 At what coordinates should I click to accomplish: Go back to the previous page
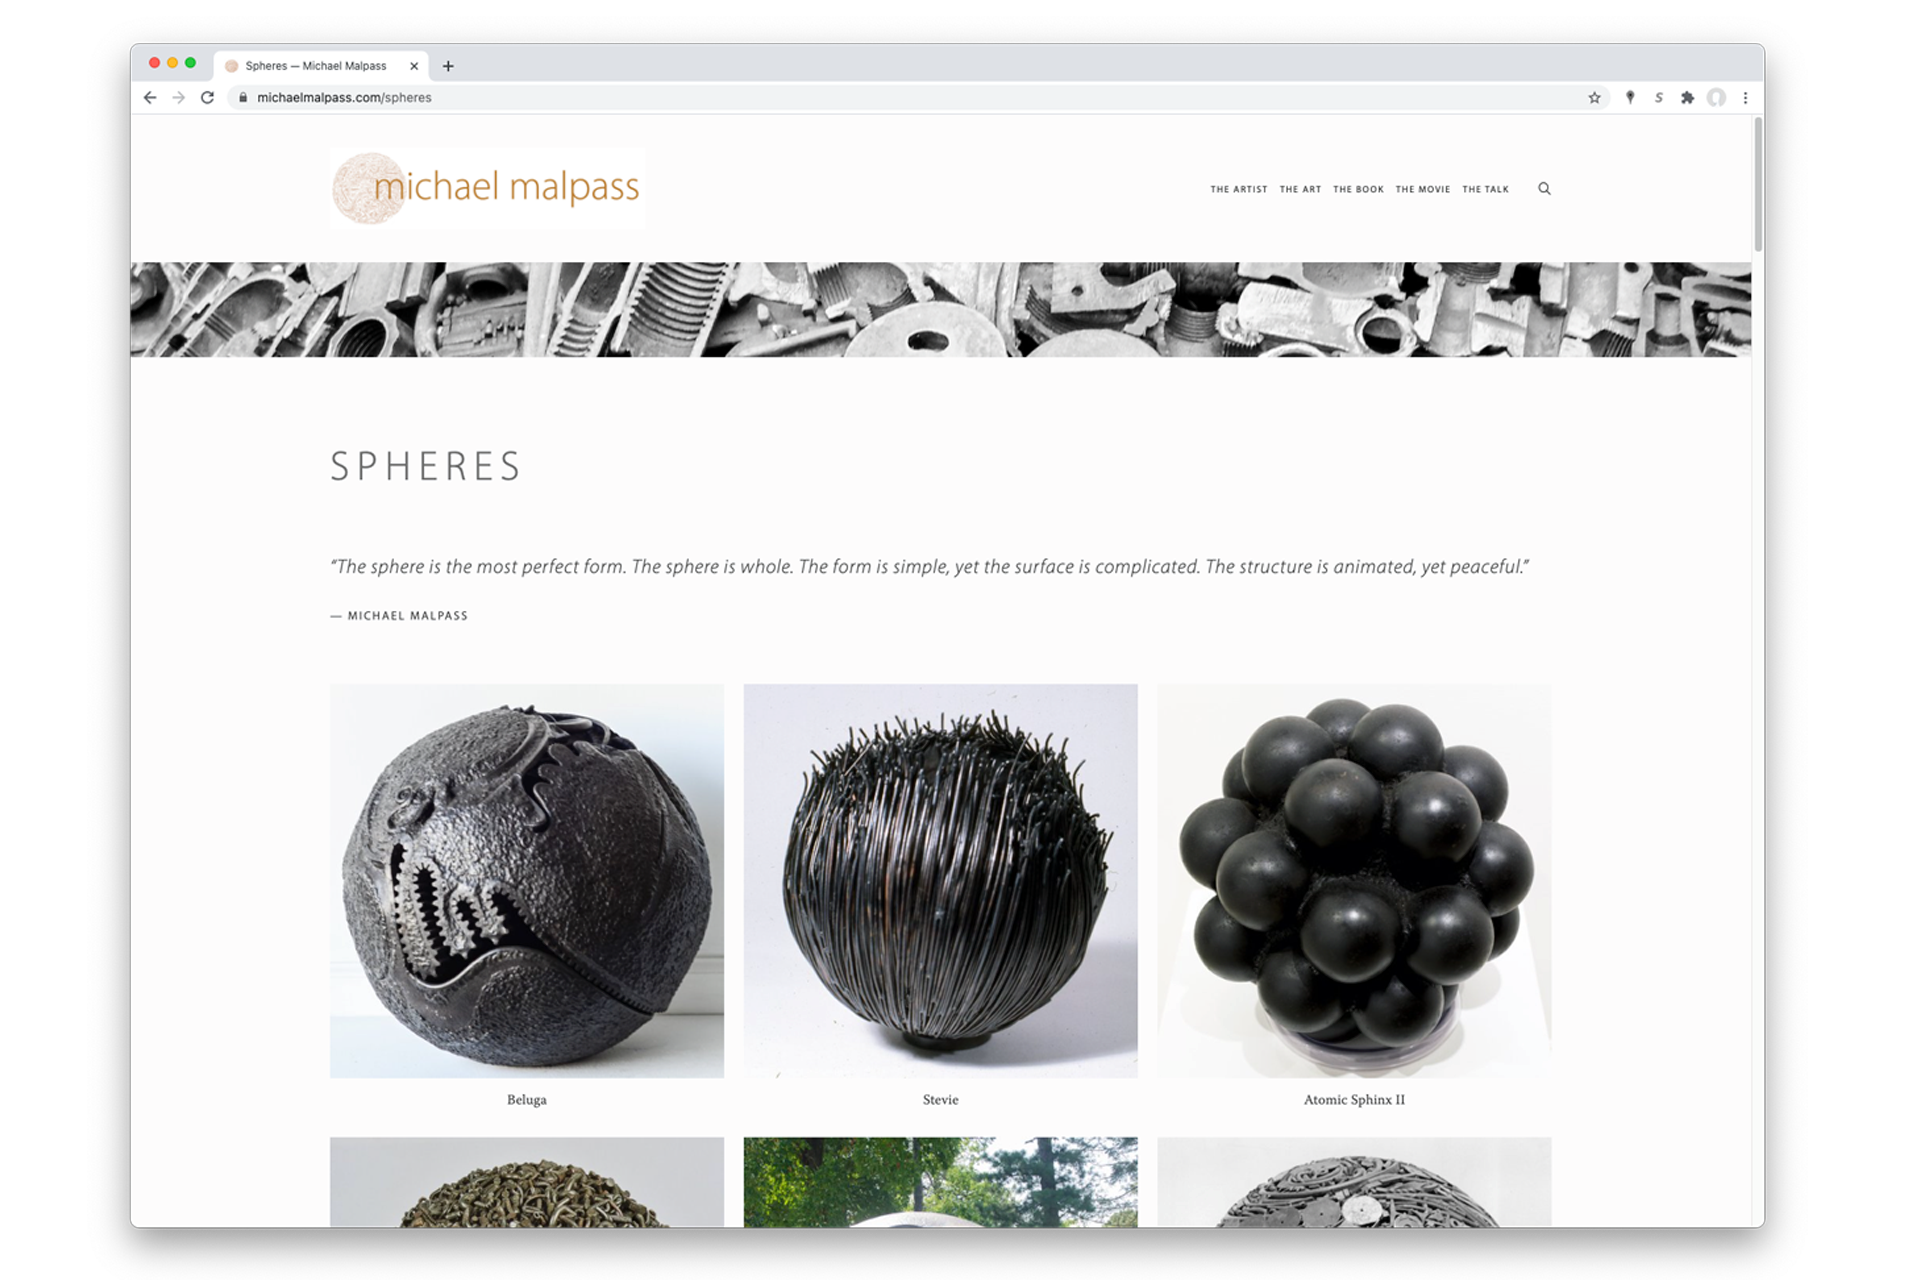point(150,97)
